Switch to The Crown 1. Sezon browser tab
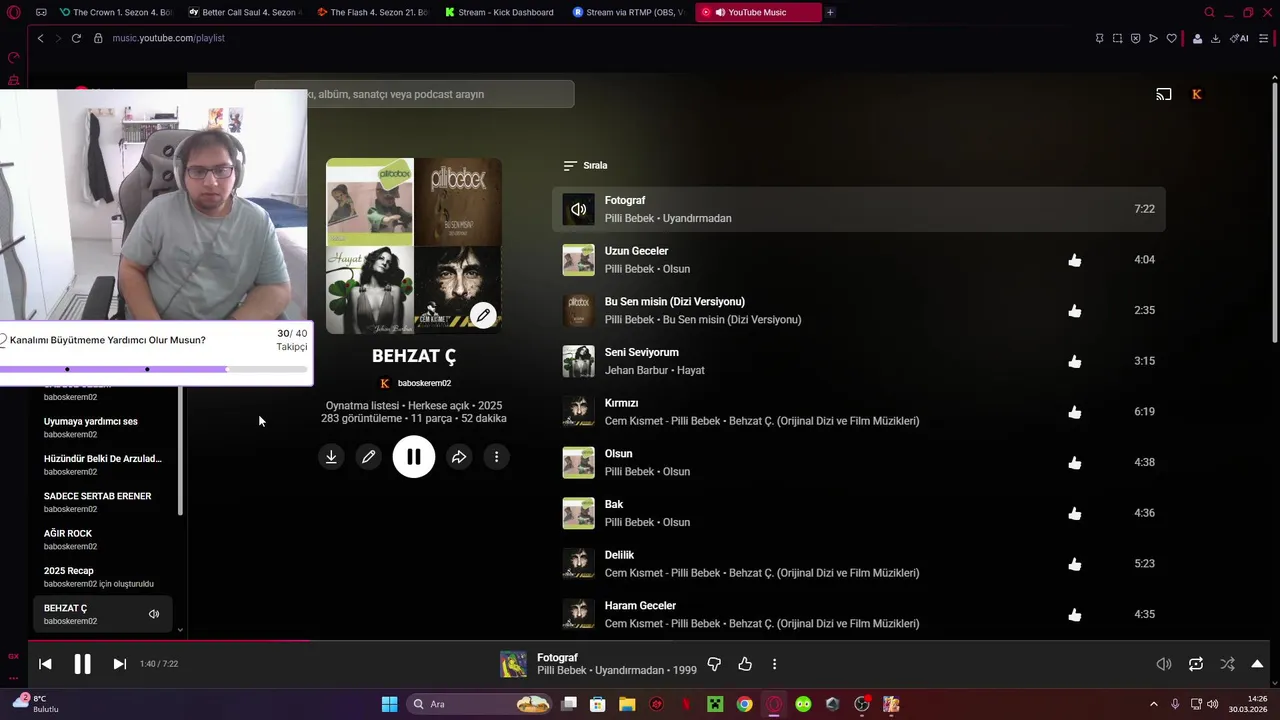 click(x=115, y=12)
